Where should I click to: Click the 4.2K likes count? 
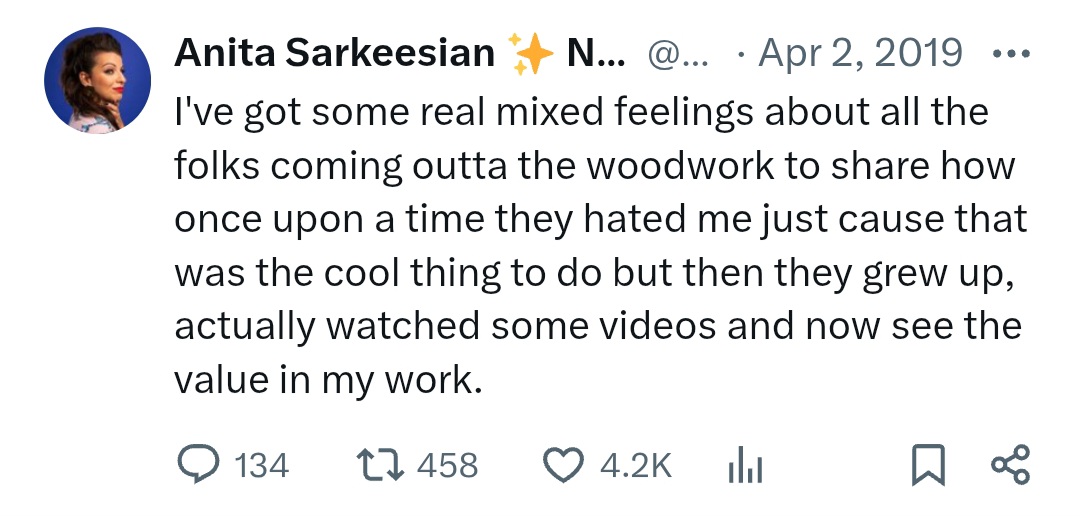[x=636, y=465]
